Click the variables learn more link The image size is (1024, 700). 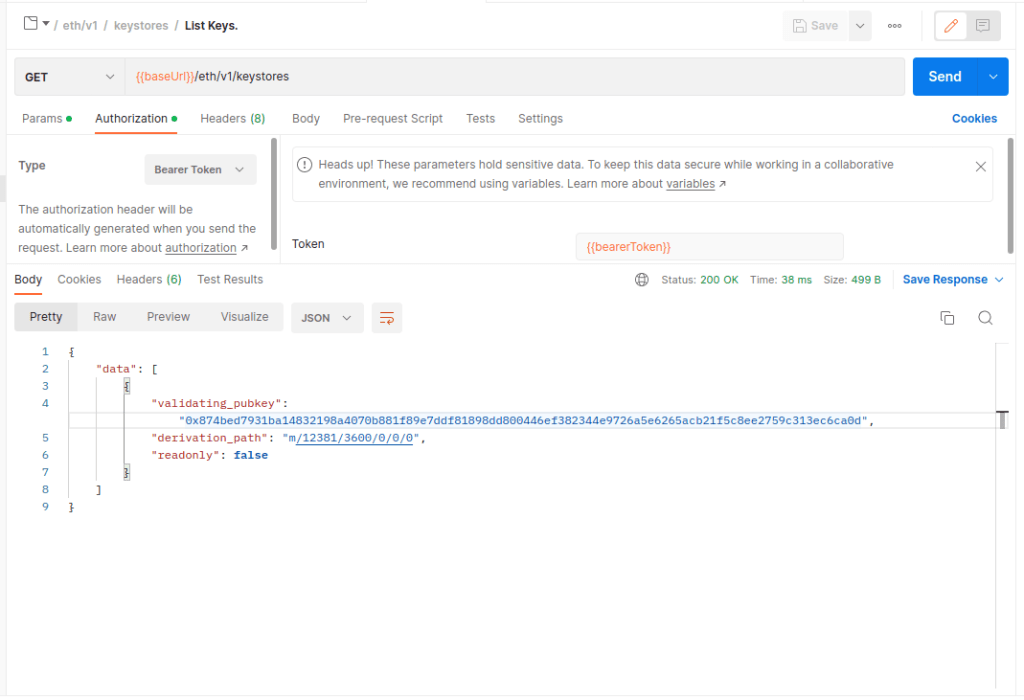(x=690, y=183)
